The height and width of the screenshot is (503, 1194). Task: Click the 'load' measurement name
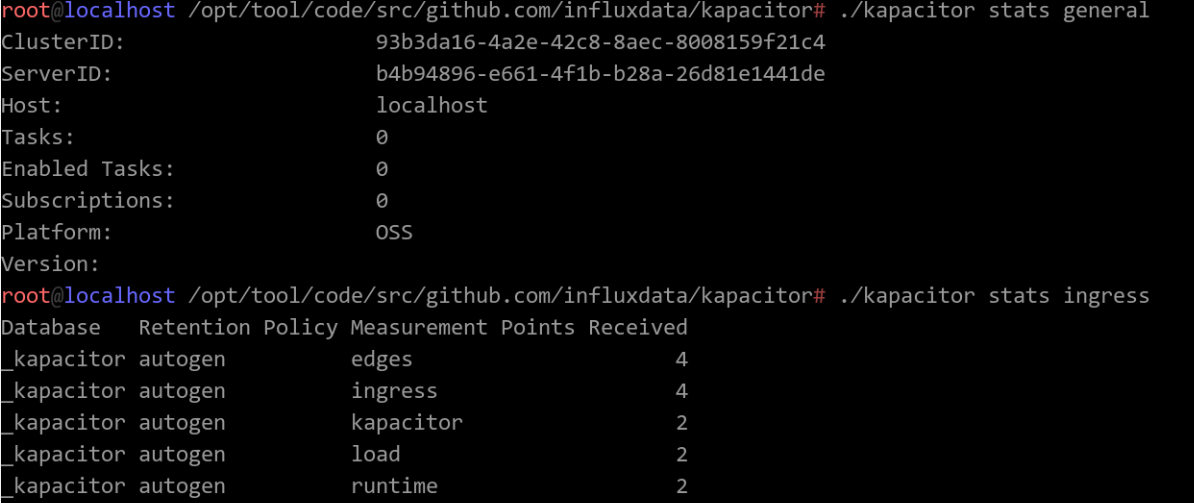click(375, 454)
